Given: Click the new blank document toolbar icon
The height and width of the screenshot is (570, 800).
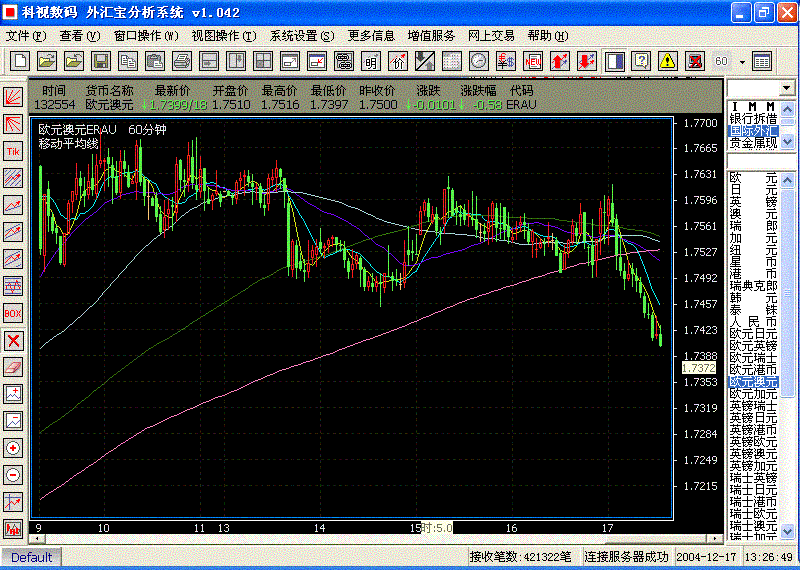Looking at the screenshot, I should tap(20, 61).
